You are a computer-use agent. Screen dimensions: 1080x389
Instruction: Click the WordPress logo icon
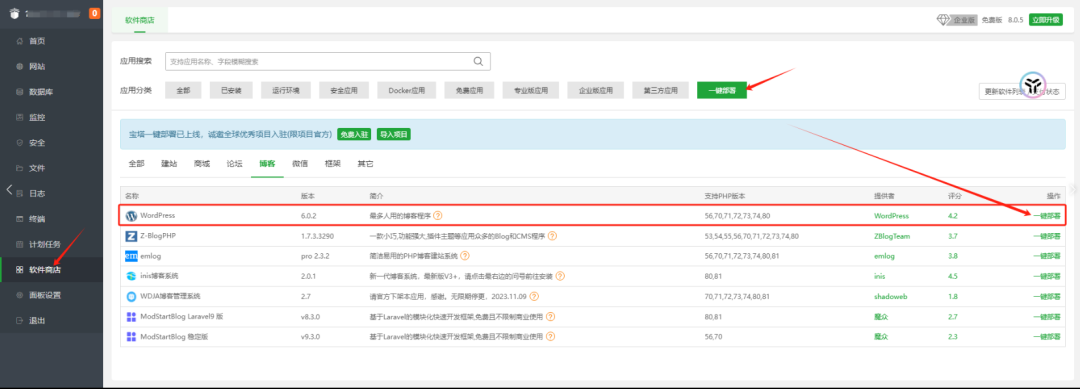tap(132, 215)
